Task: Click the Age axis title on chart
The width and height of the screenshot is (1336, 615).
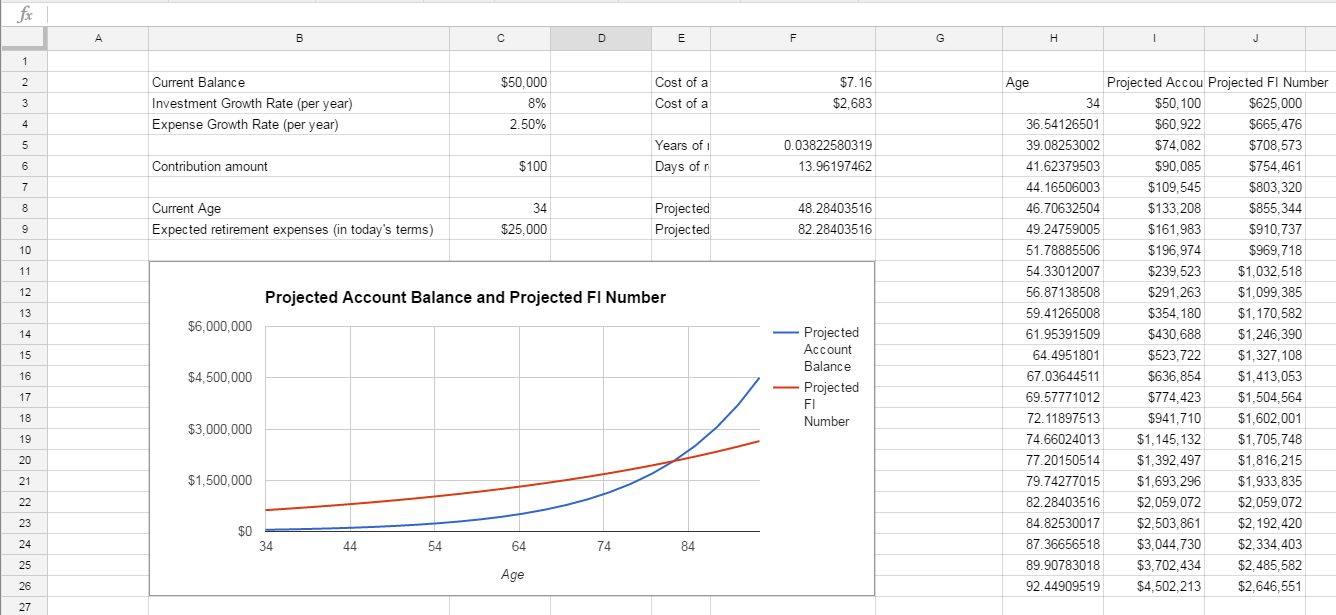Action: click(x=512, y=575)
